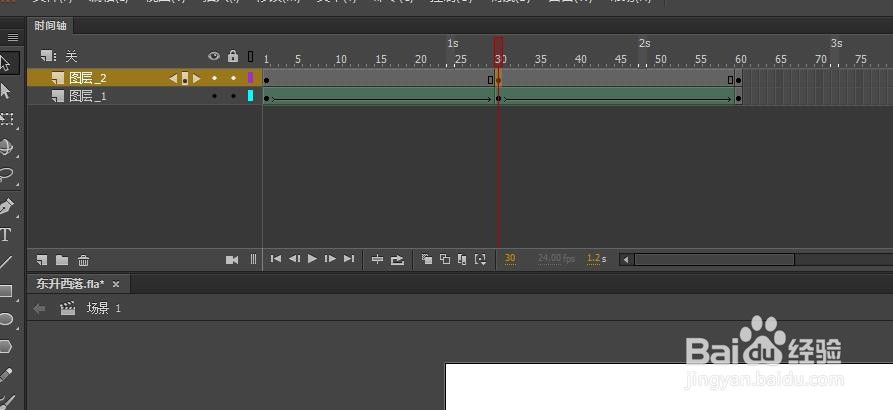This screenshot has width=893, height=410.
Task: Select the Line tool
Action: coord(6,263)
